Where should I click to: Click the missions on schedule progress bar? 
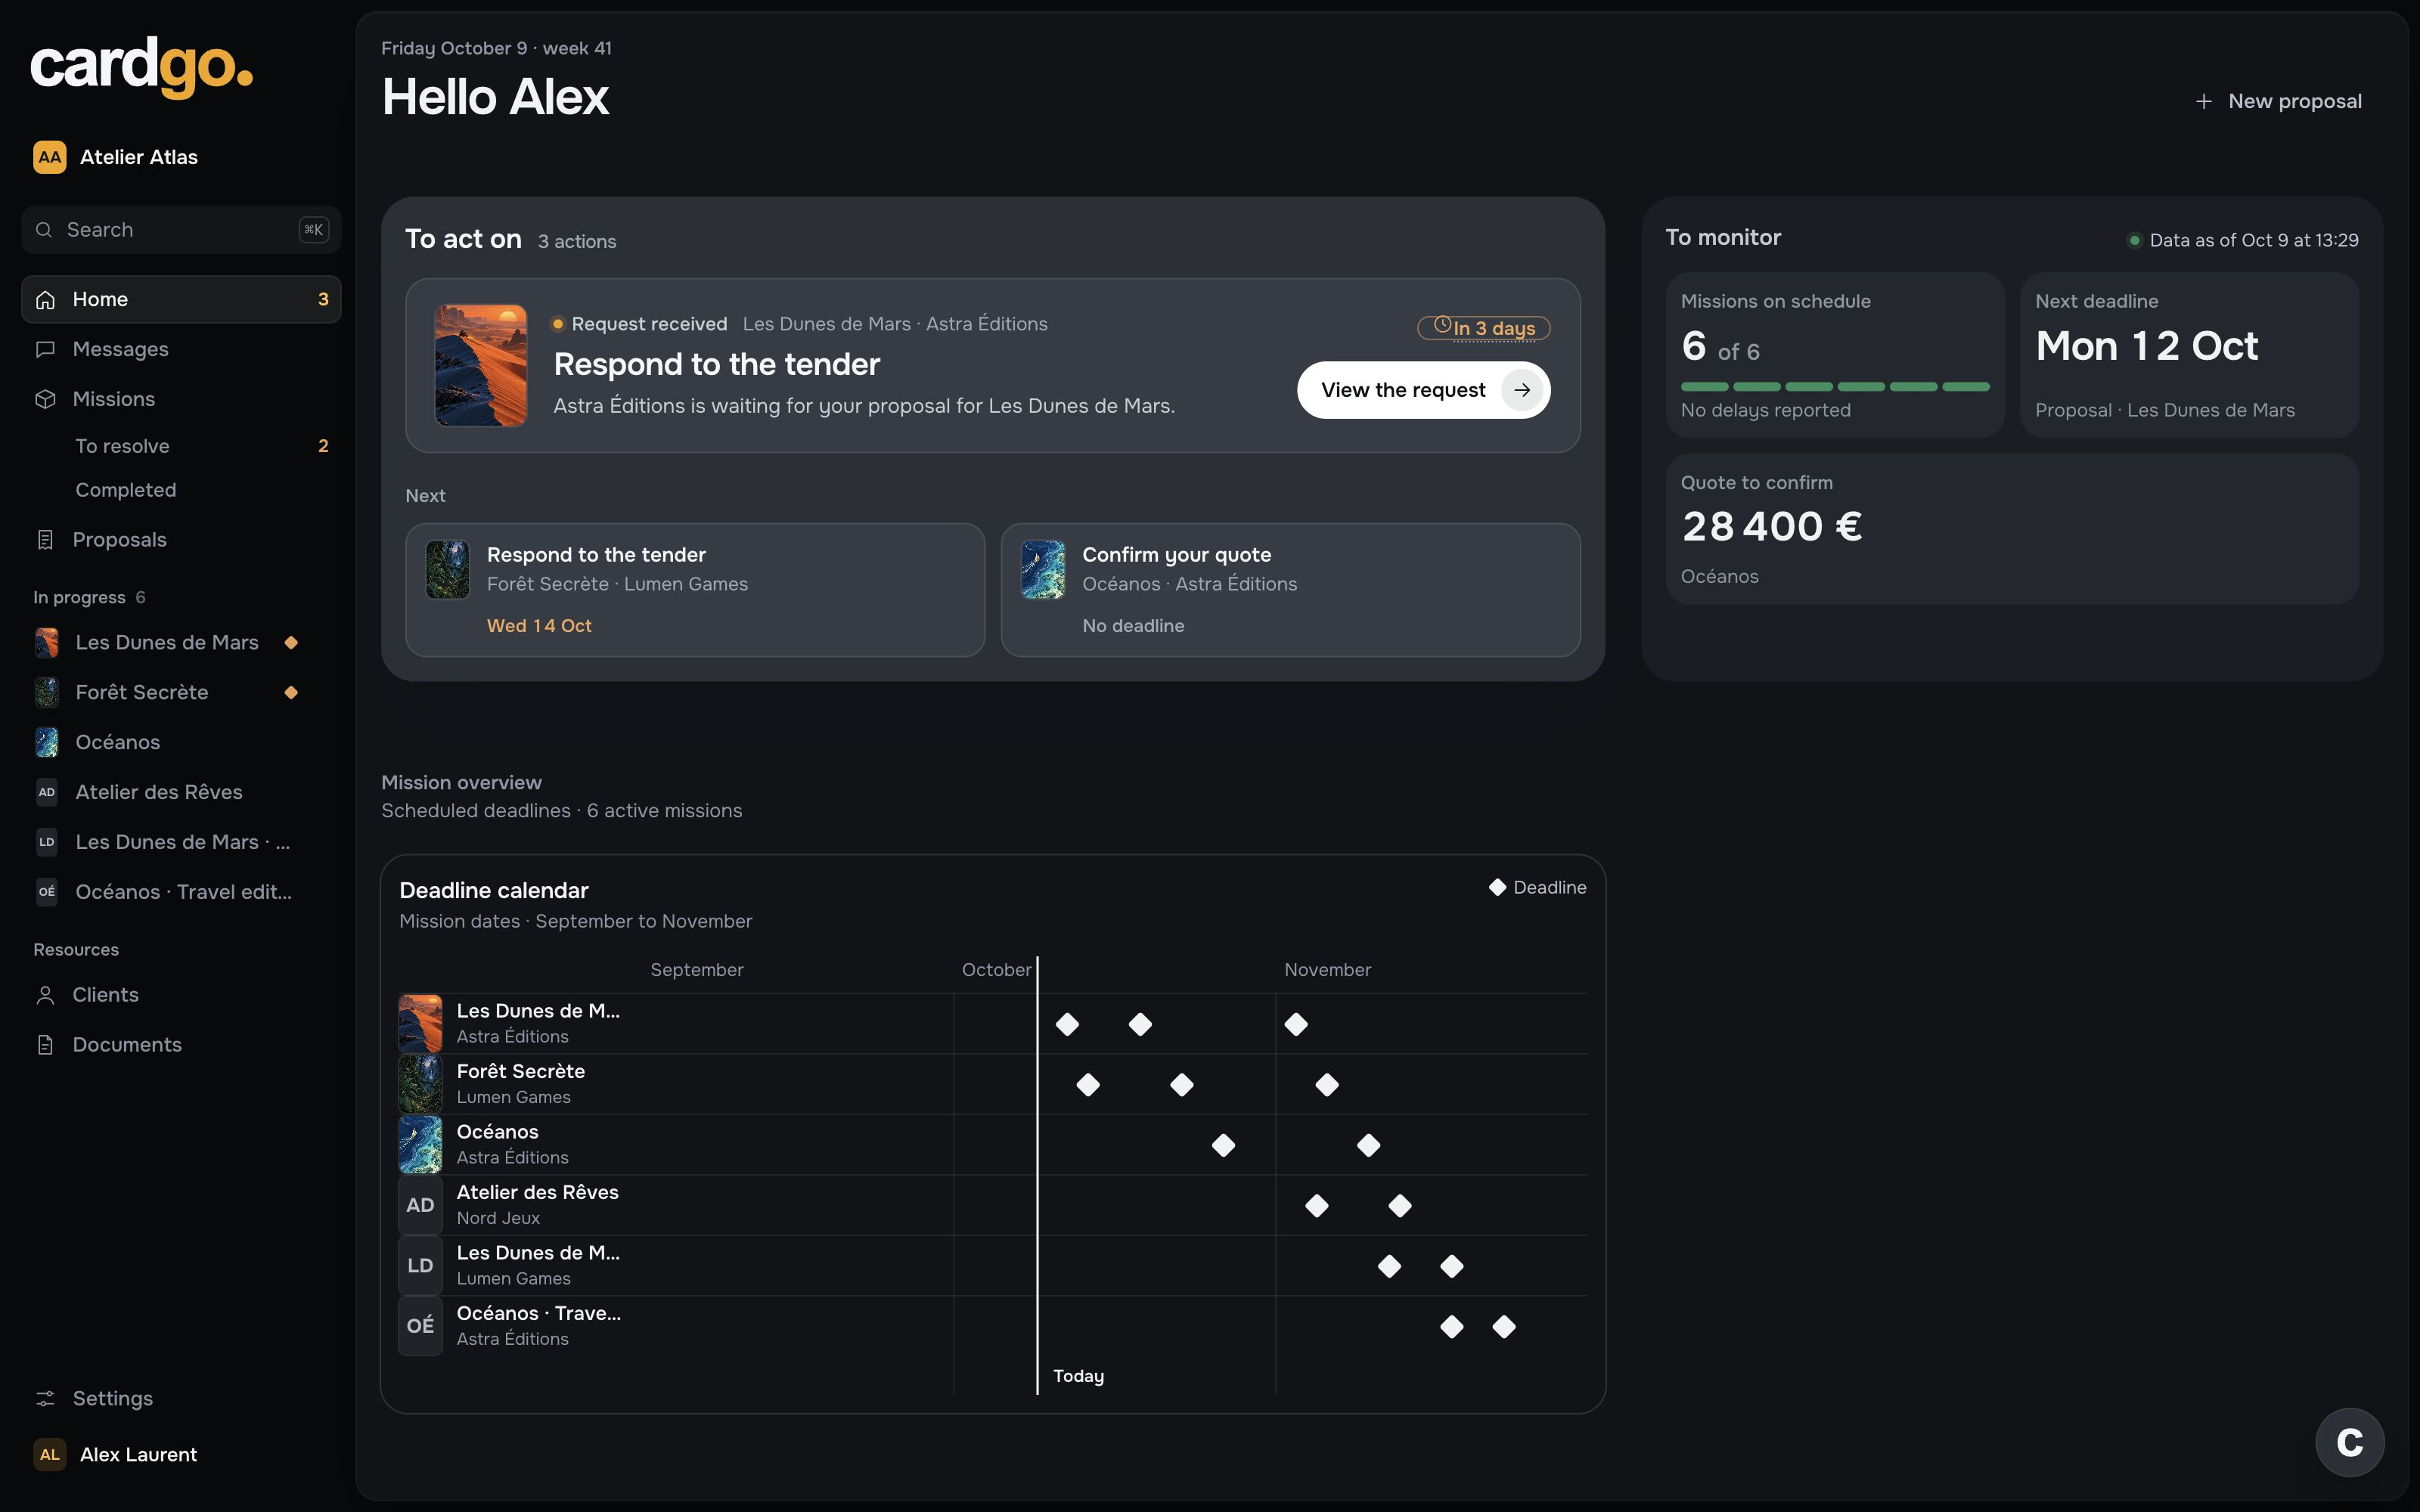pos(1835,386)
